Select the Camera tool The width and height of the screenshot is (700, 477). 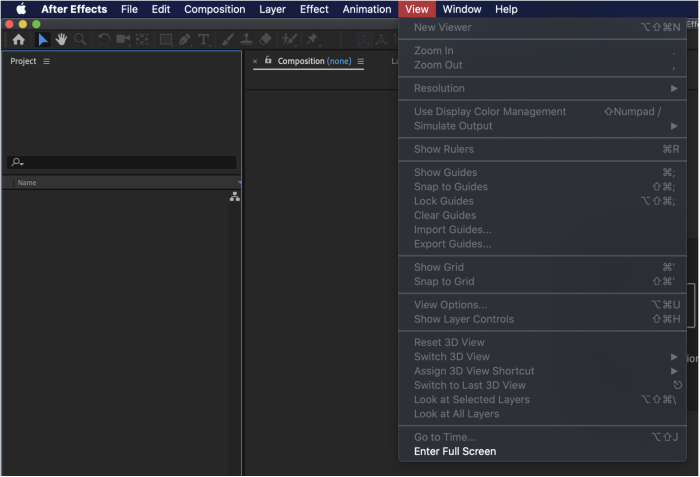(123, 40)
